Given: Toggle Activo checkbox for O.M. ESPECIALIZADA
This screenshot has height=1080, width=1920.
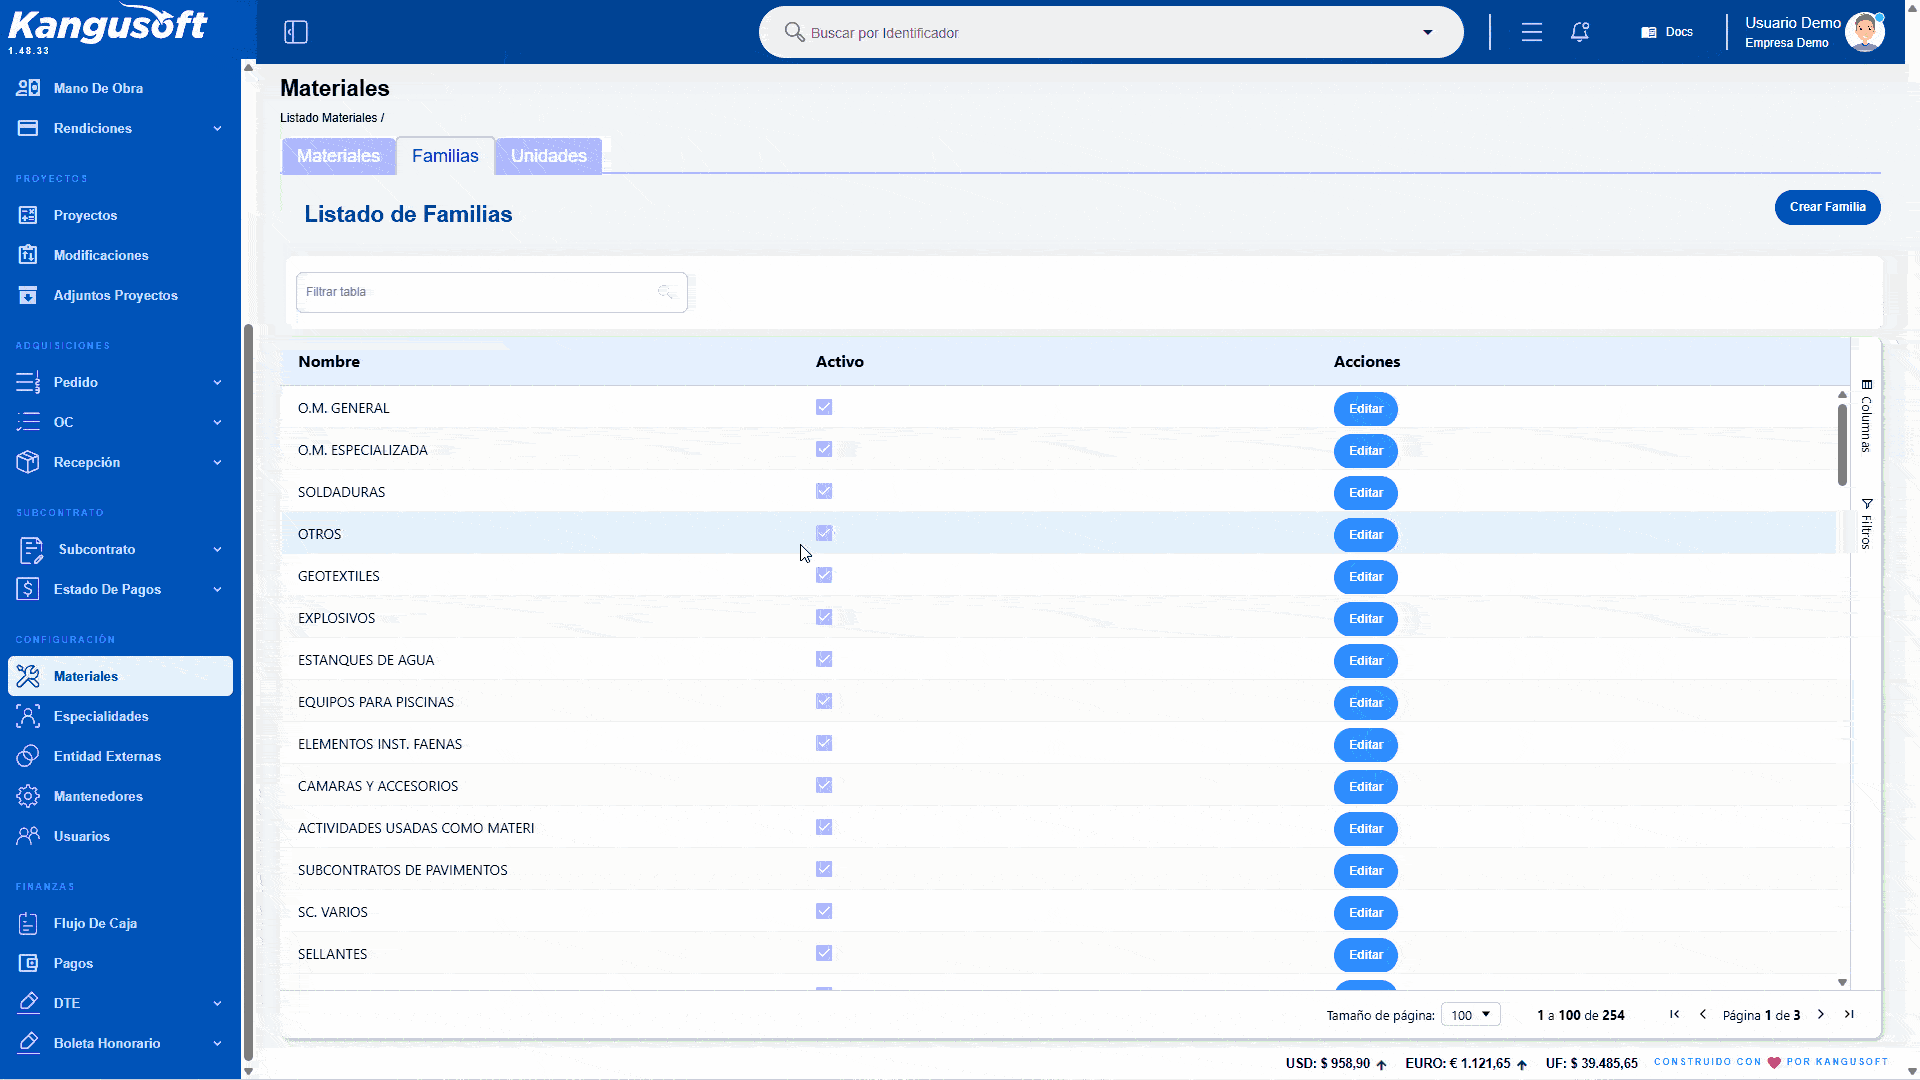Looking at the screenshot, I should [824, 449].
